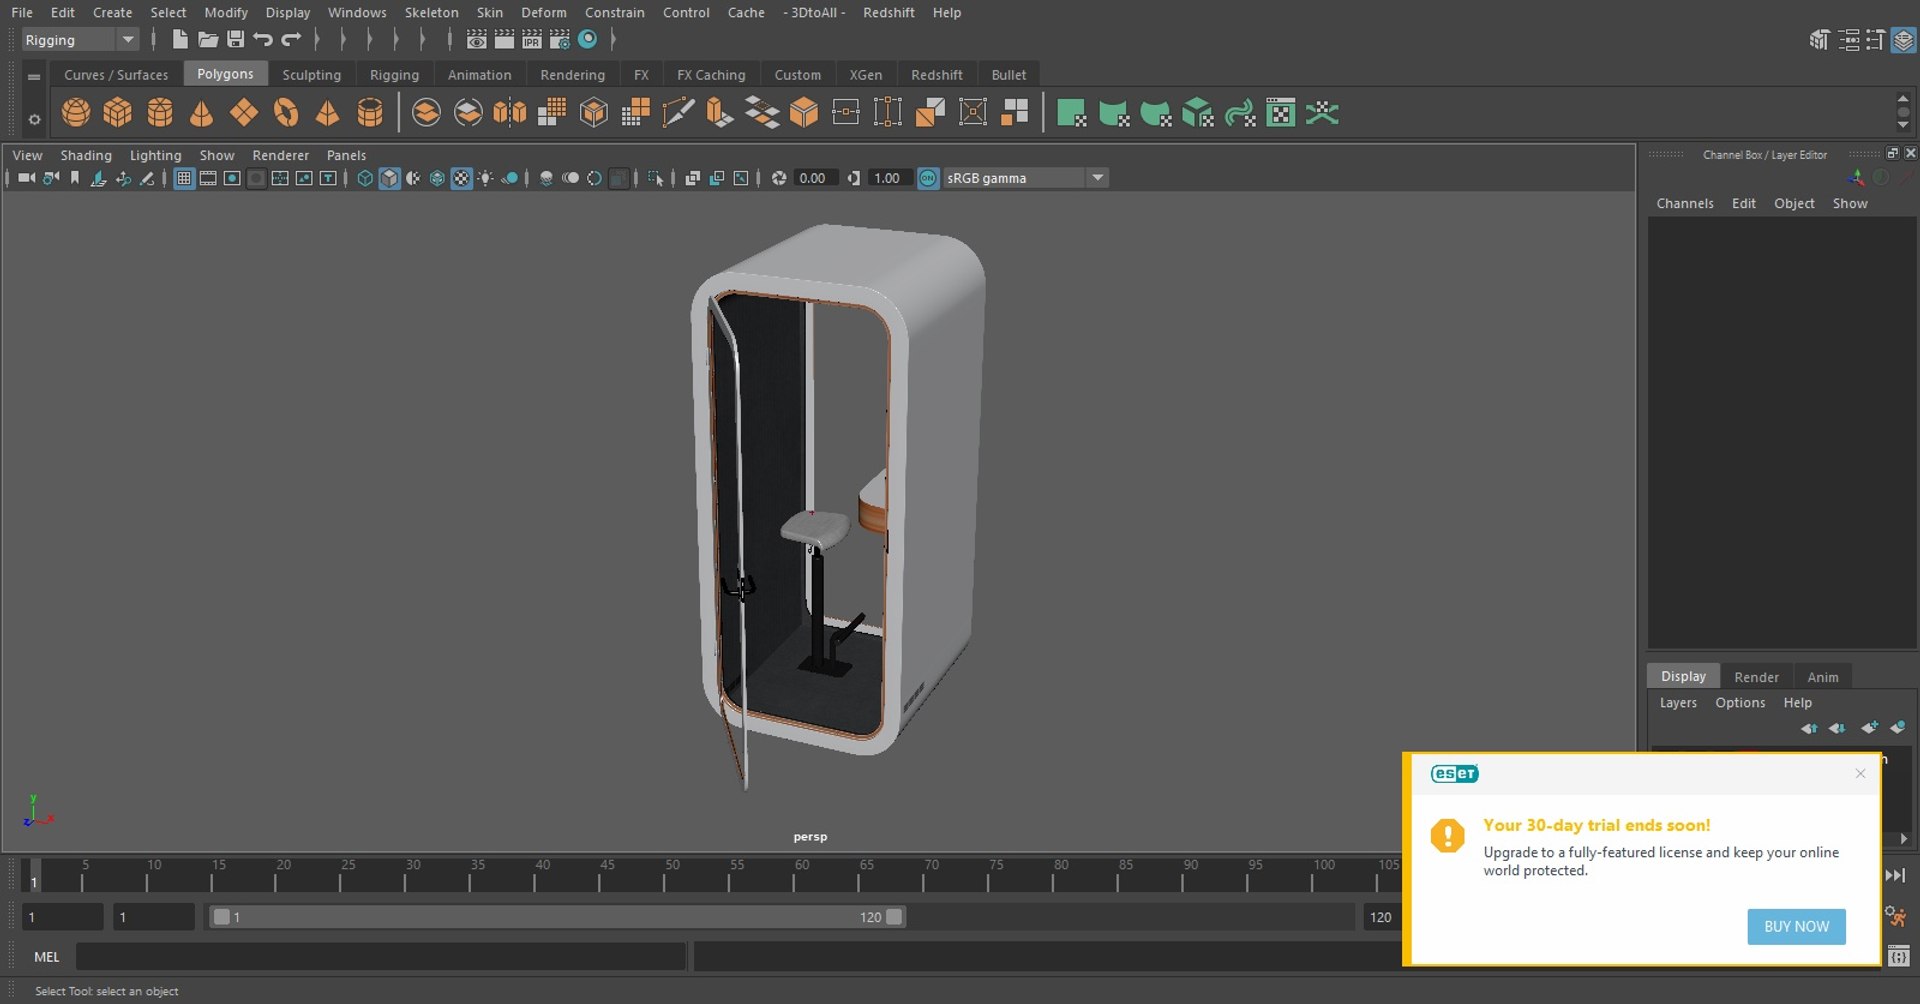Open the shelf tab options menu icon
1920x1004 pixels.
click(x=34, y=76)
